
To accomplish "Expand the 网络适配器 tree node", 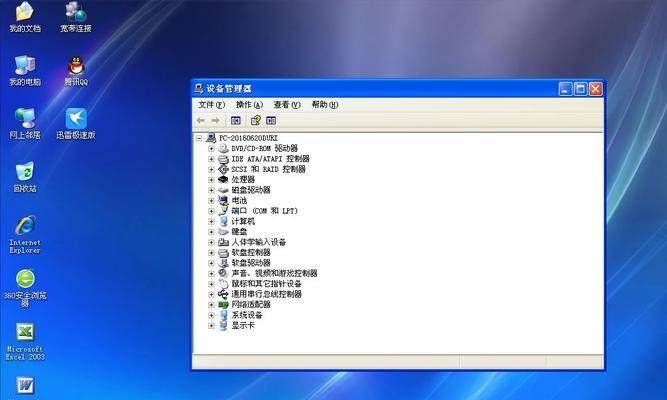I will tap(211, 304).
